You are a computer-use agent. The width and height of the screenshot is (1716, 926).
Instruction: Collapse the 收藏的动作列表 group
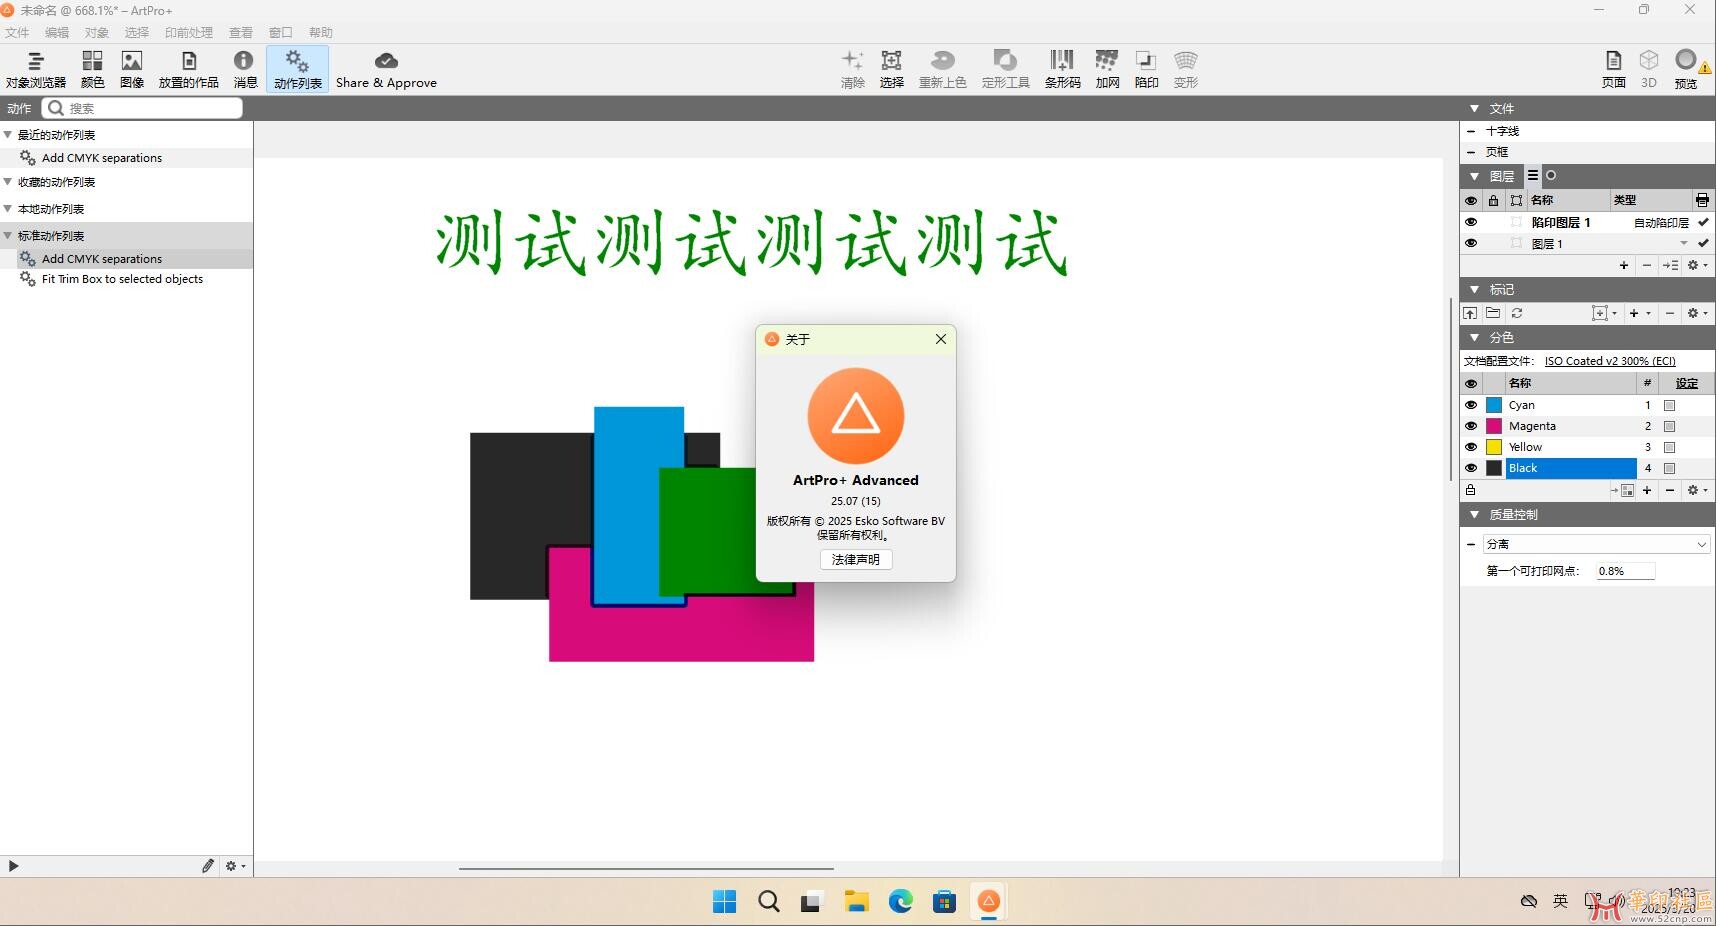8,181
